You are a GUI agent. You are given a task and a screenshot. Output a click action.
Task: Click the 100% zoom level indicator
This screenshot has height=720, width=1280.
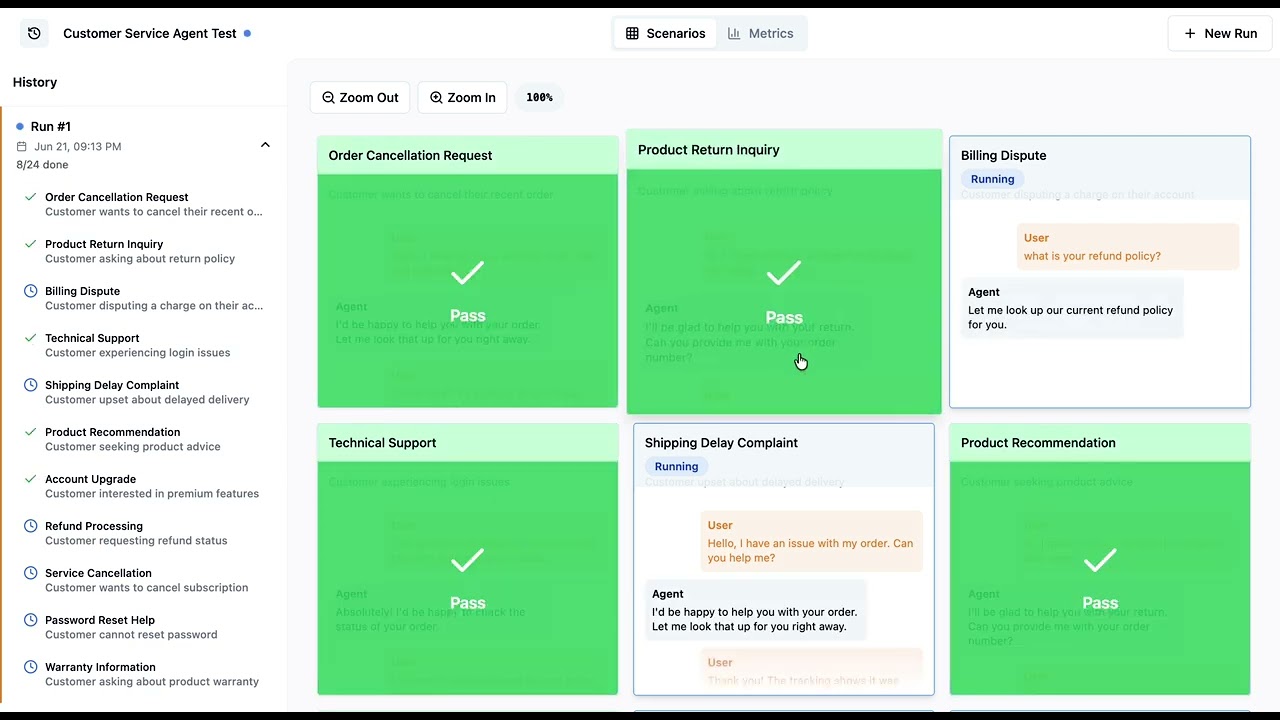click(x=539, y=97)
